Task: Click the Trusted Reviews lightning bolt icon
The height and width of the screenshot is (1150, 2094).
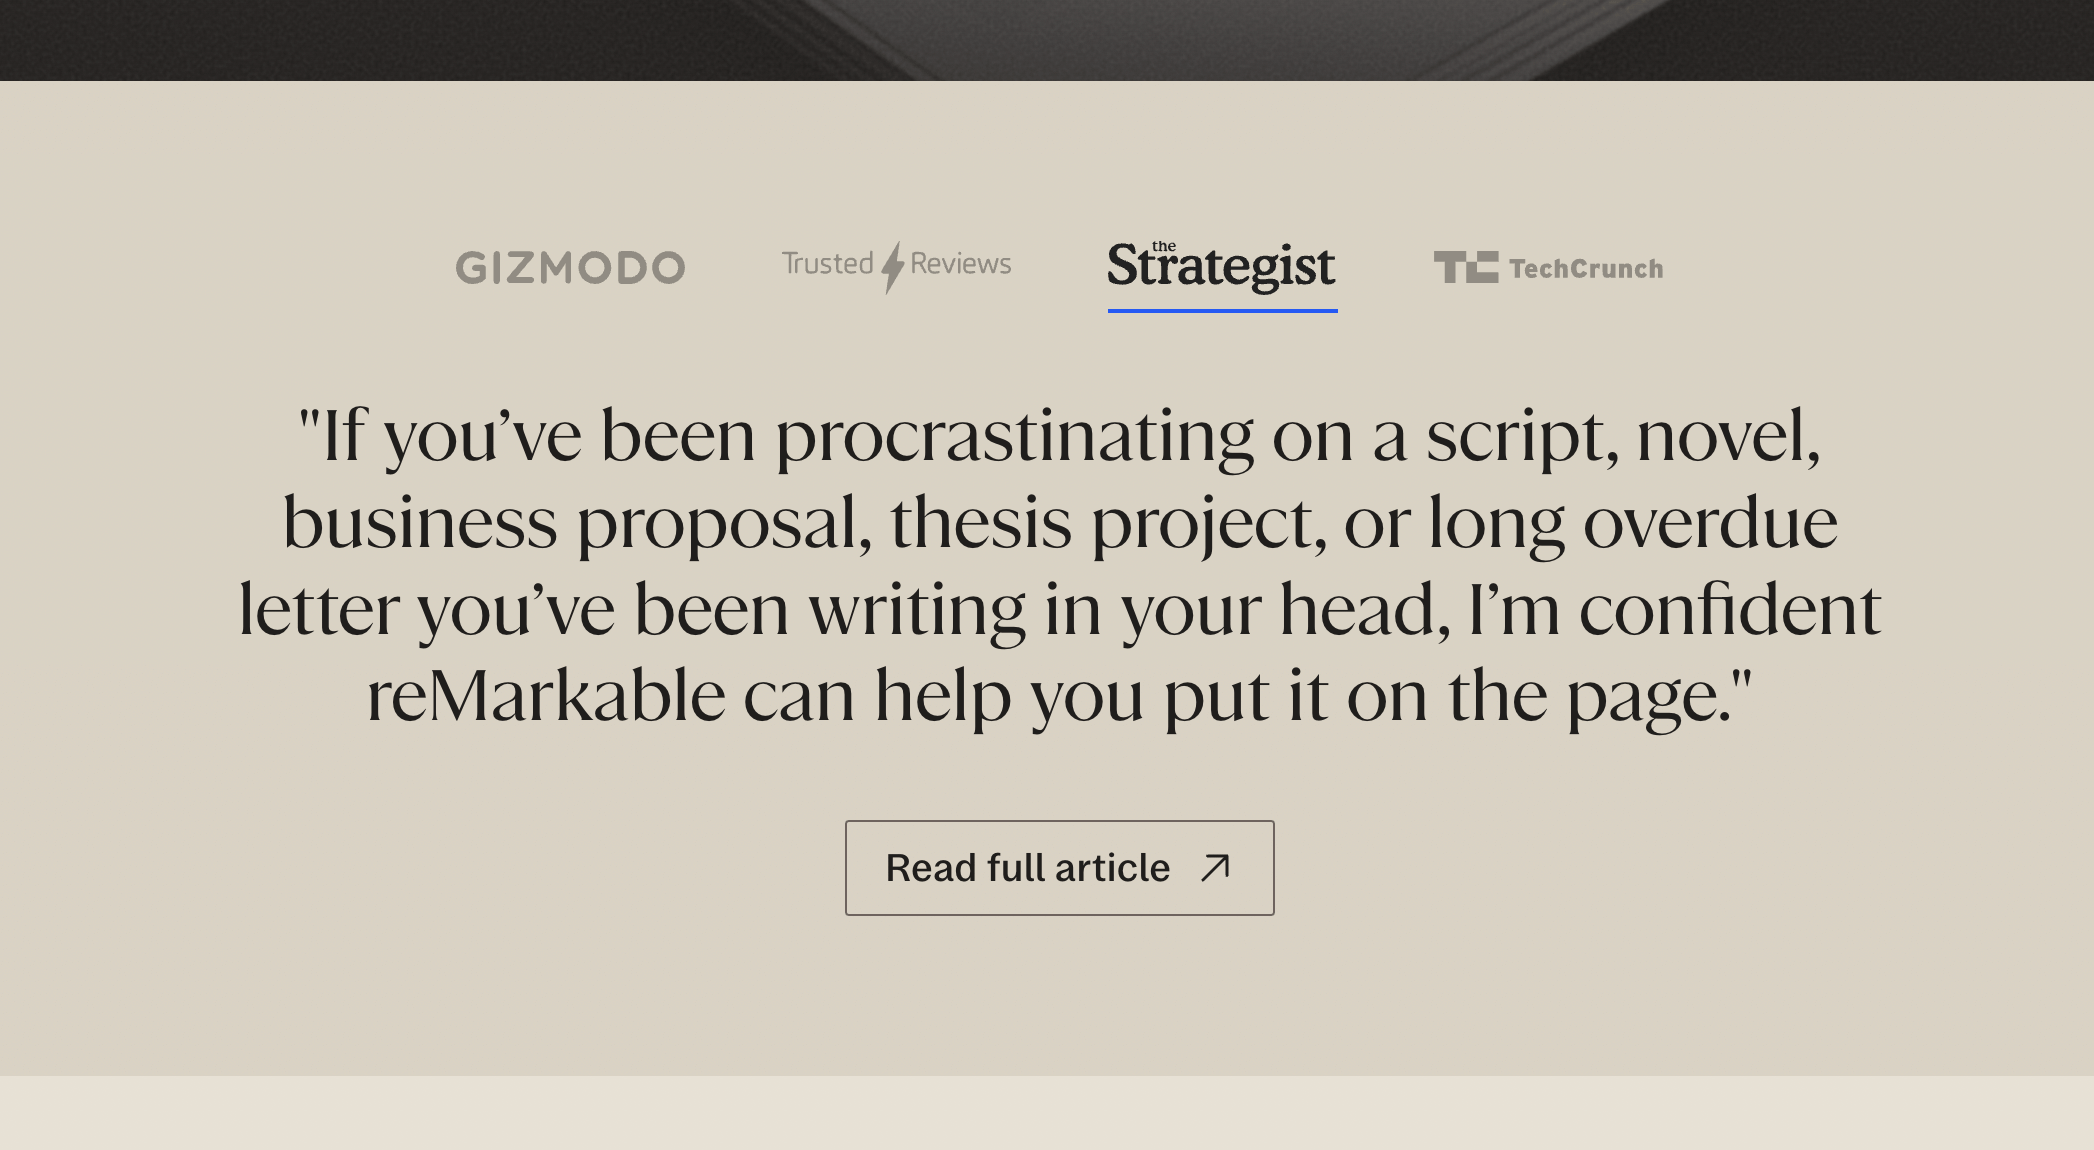Action: (x=892, y=267)
